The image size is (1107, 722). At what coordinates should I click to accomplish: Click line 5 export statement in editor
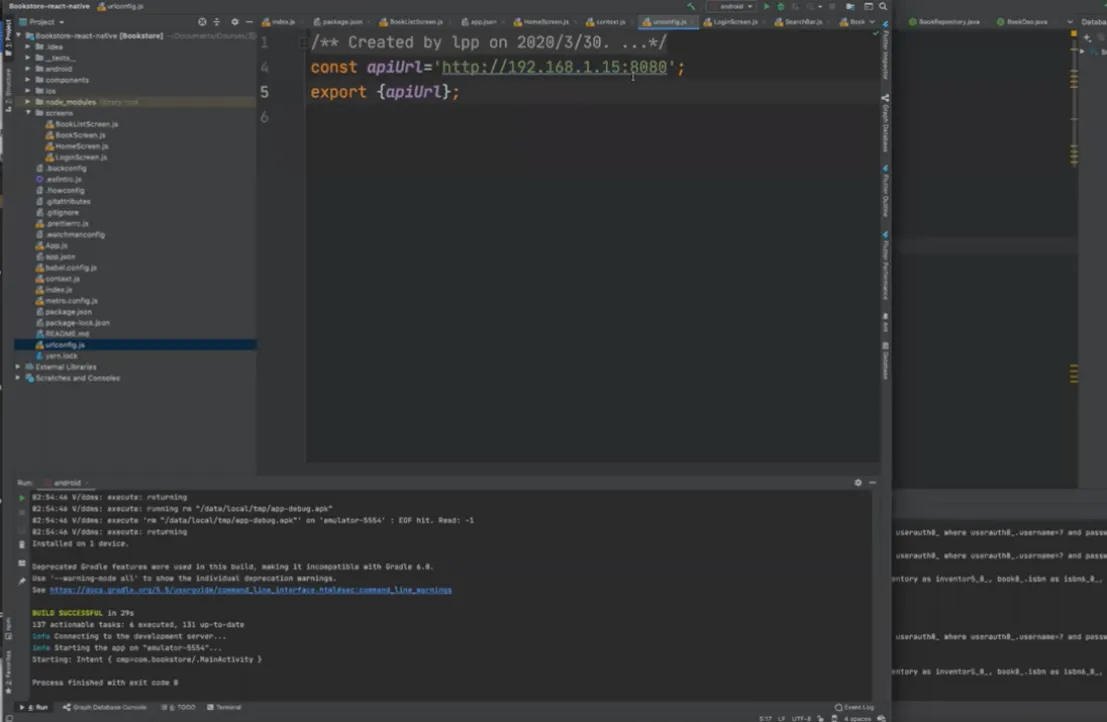click(385, 92)
